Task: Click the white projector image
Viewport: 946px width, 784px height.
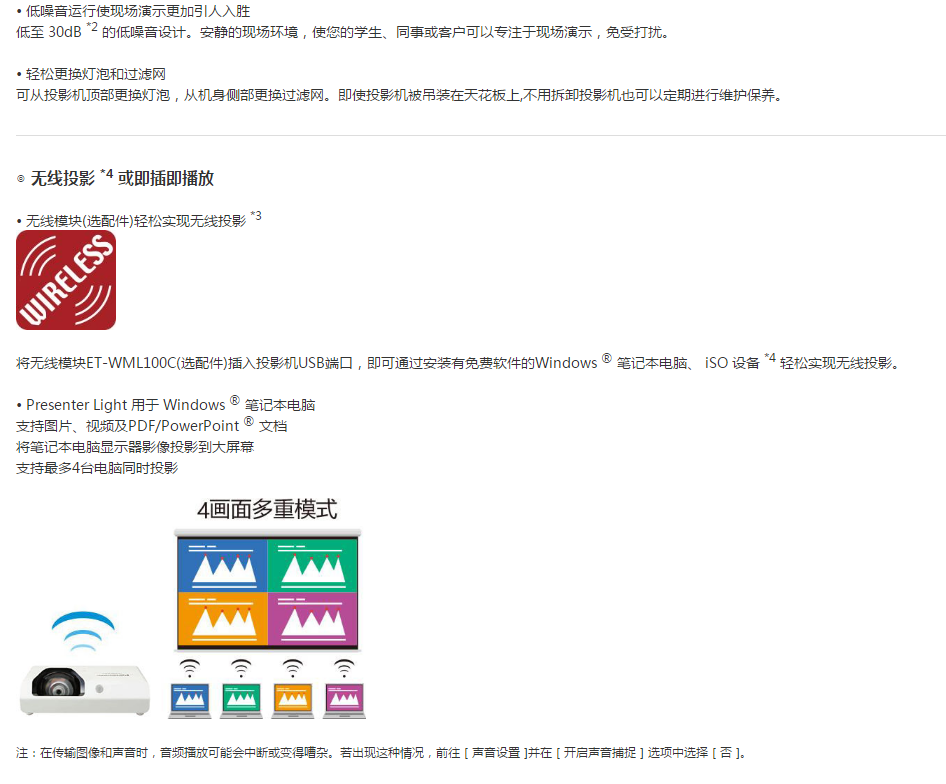Action: click(85, 688)
